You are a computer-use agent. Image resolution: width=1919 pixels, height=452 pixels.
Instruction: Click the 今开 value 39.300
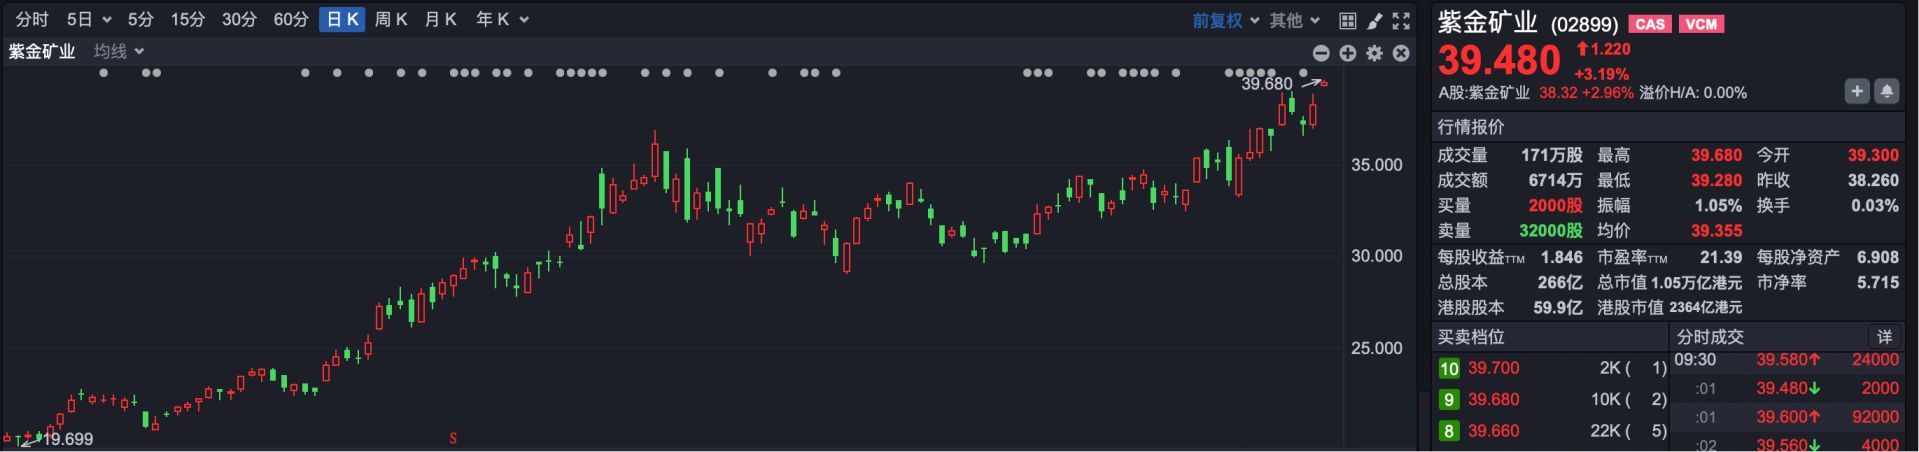1873,155
